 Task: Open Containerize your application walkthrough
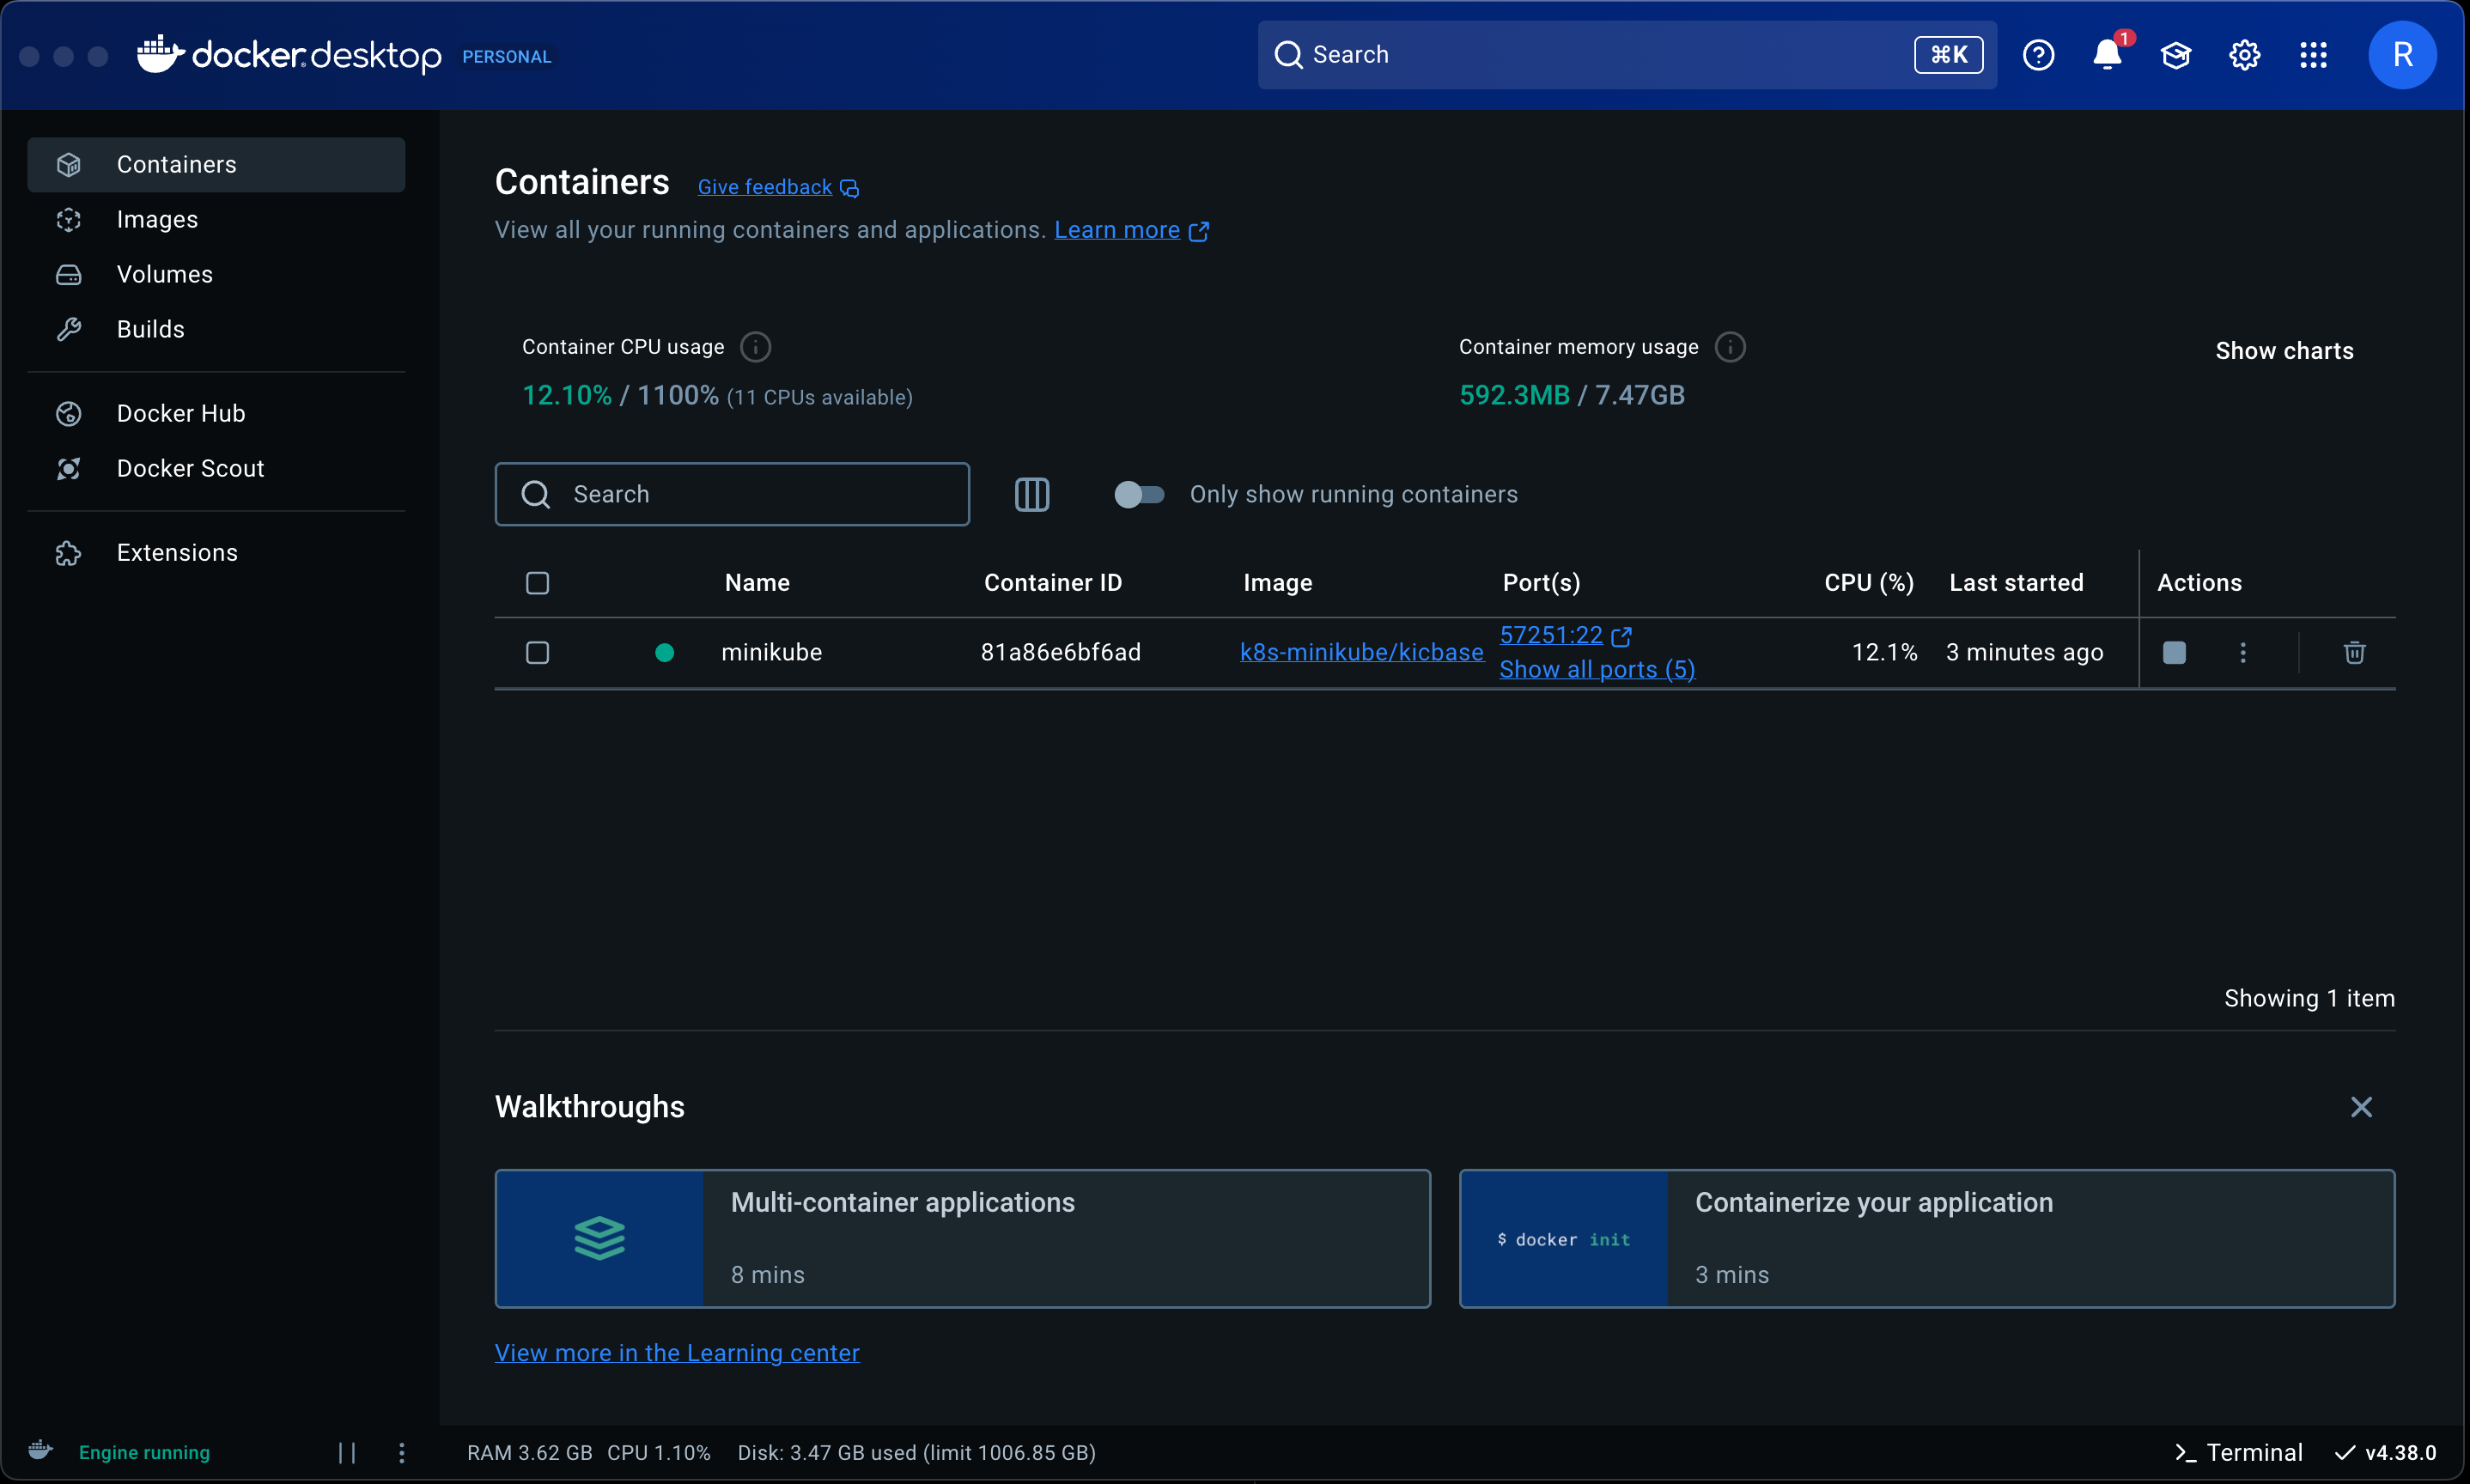pos(1927,1239)
